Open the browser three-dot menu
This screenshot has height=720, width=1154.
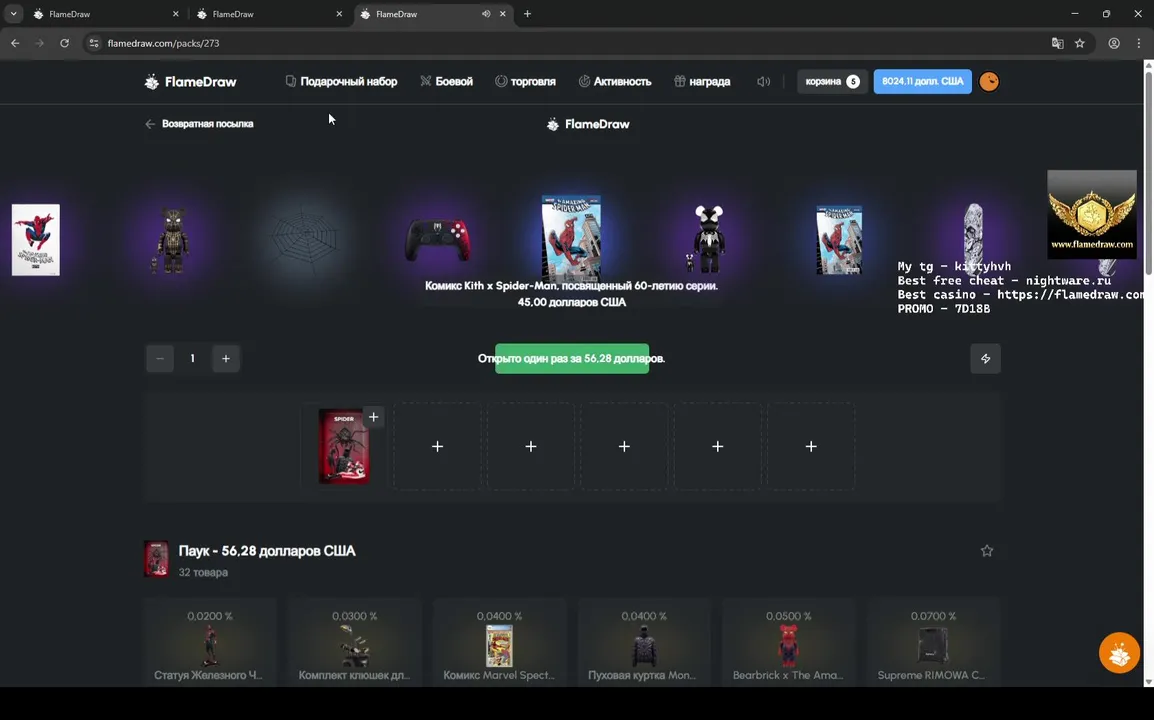[x=1139, y=43]
